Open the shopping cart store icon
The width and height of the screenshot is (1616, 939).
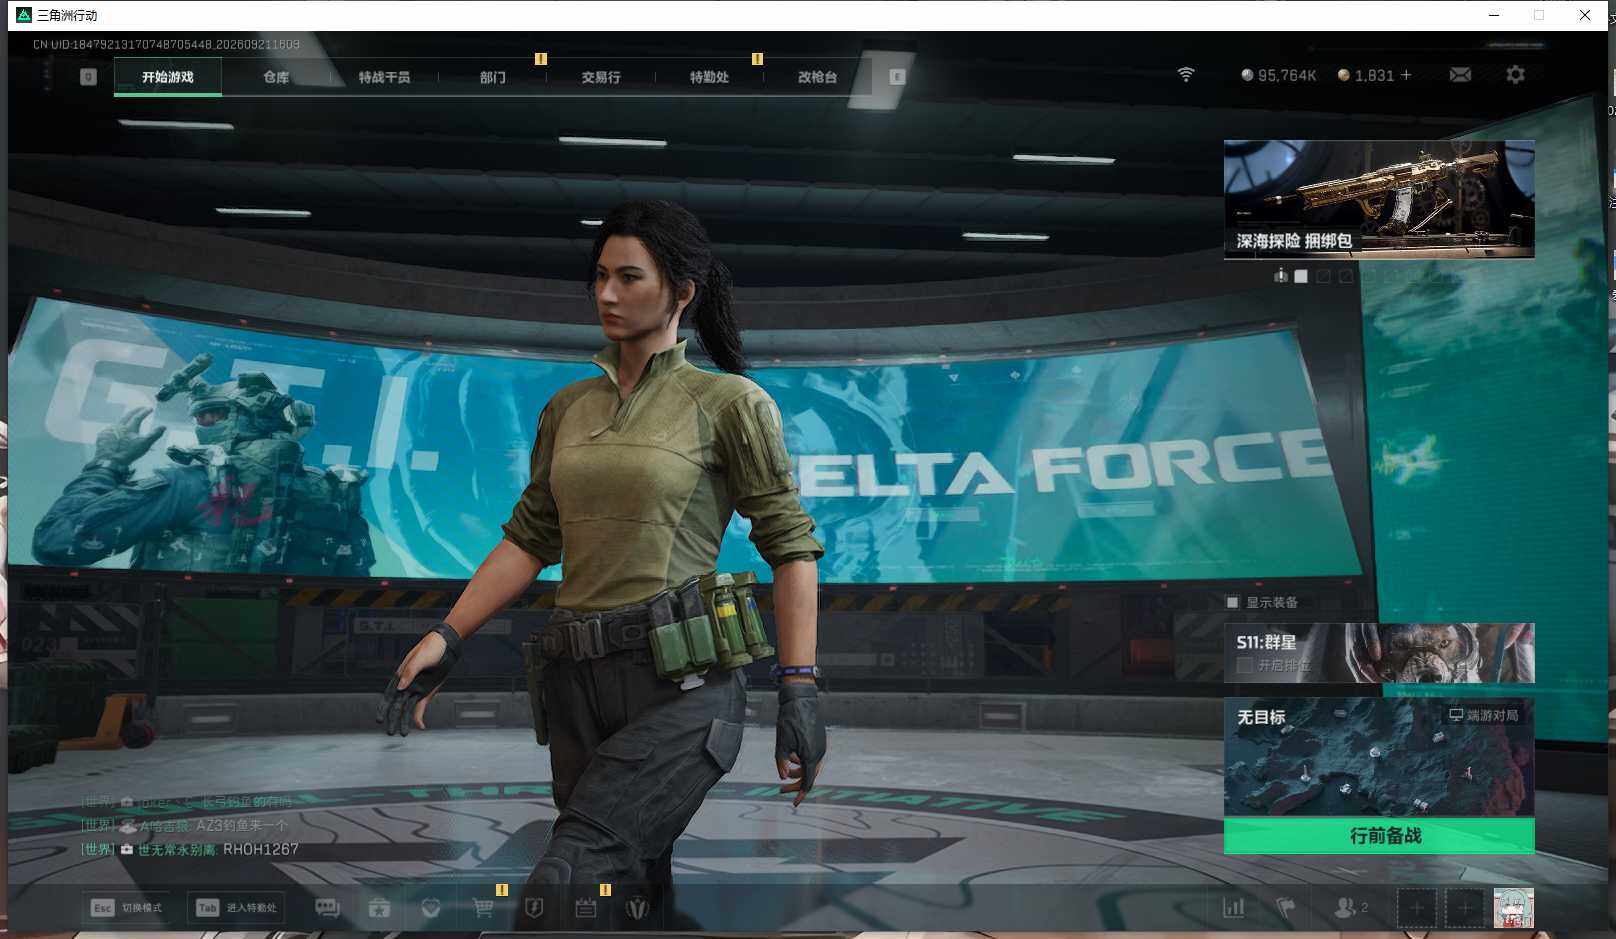click(483, 908)
